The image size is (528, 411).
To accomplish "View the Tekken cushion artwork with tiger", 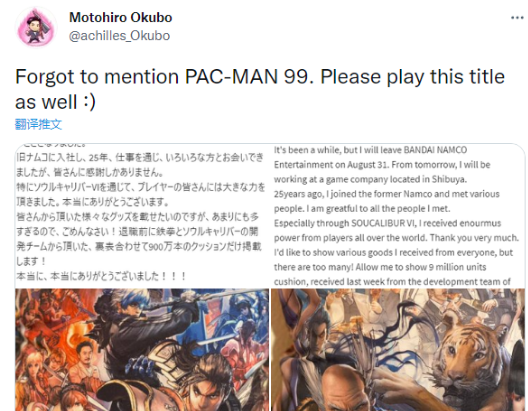I will point(398,350).
